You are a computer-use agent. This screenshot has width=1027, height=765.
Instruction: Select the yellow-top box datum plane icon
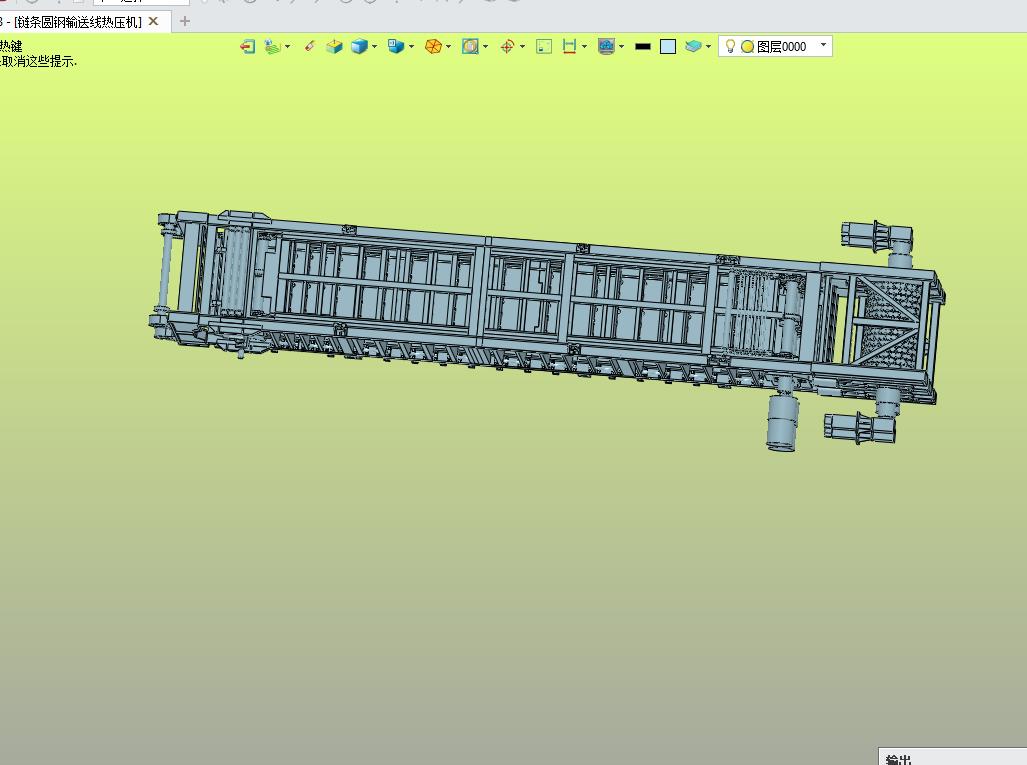(334, 47)
